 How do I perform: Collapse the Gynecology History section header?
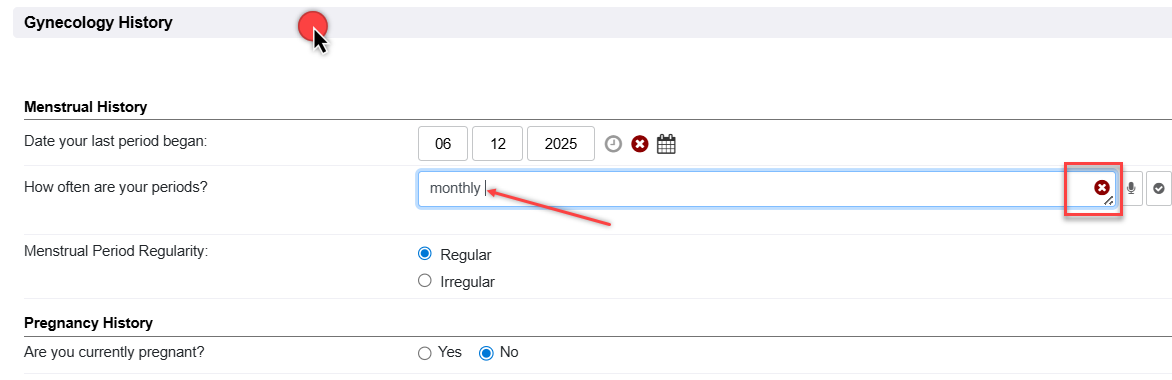pos(592,22)
